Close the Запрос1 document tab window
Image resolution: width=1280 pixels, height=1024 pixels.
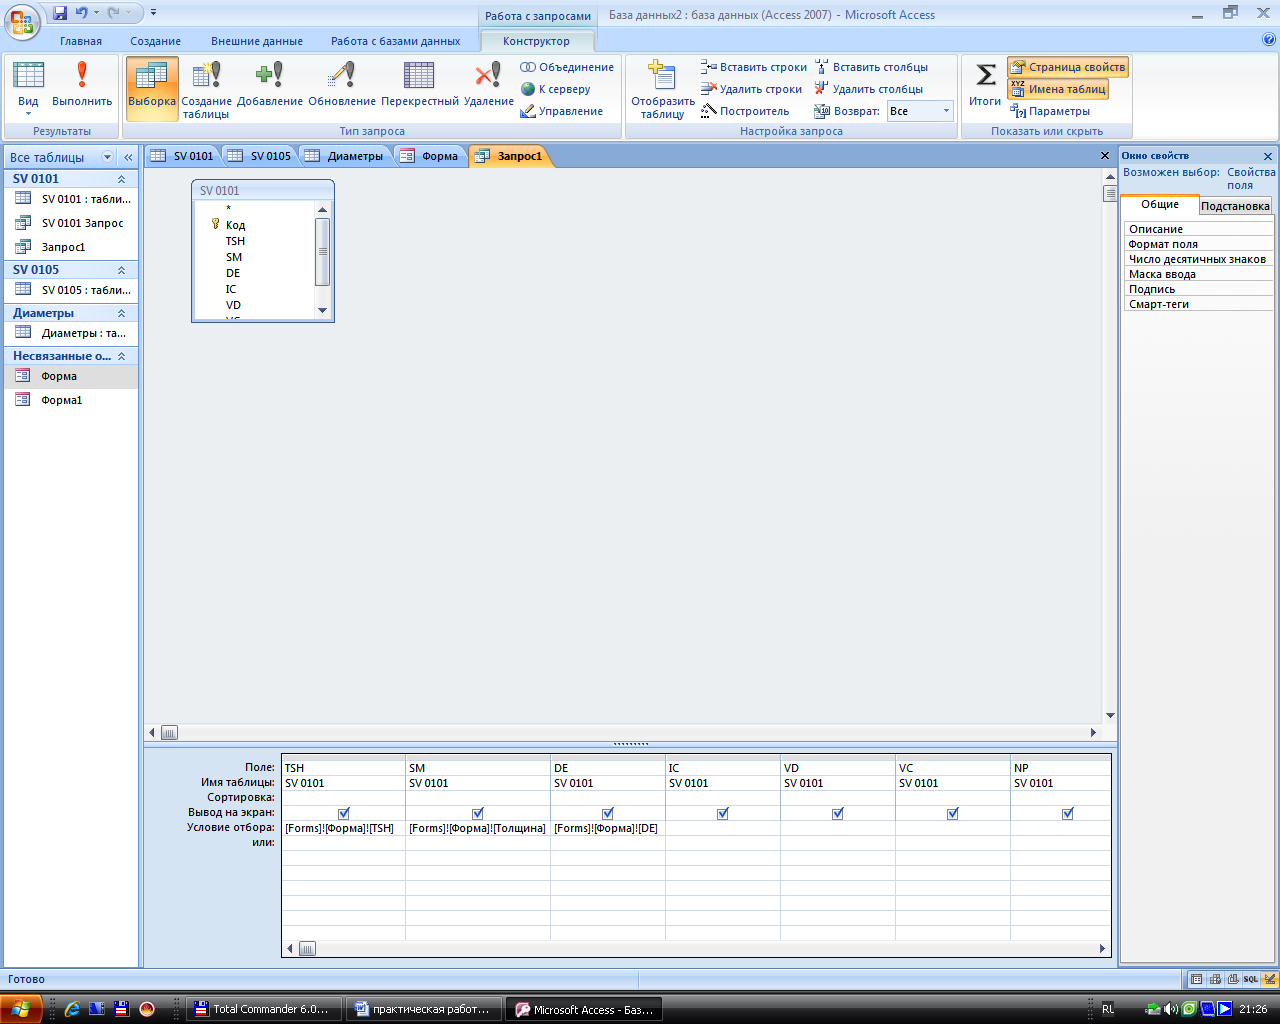1105,156
